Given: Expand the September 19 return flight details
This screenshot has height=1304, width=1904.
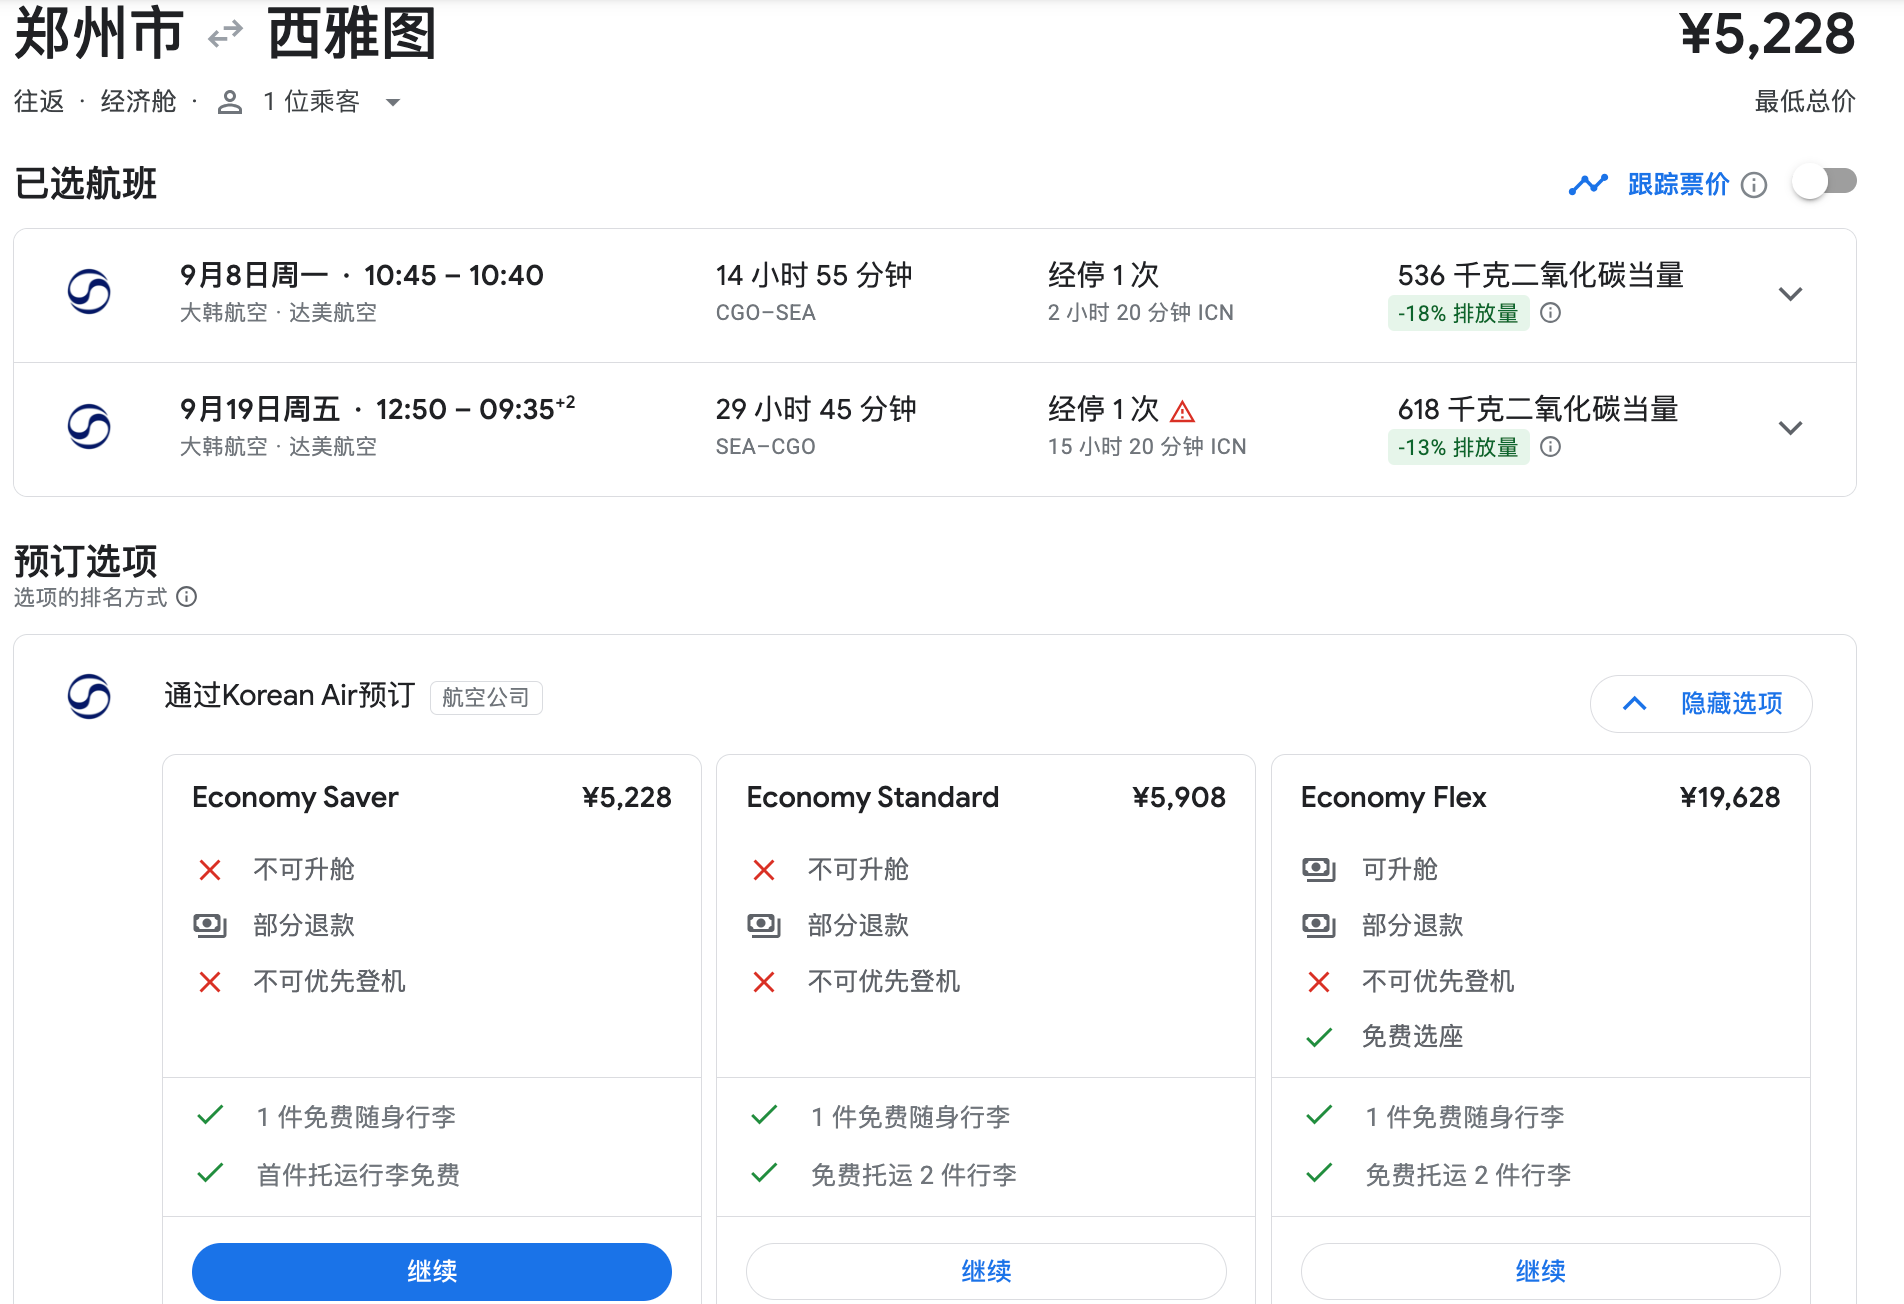Looking at the screenshot, I should pos(1790,428).
